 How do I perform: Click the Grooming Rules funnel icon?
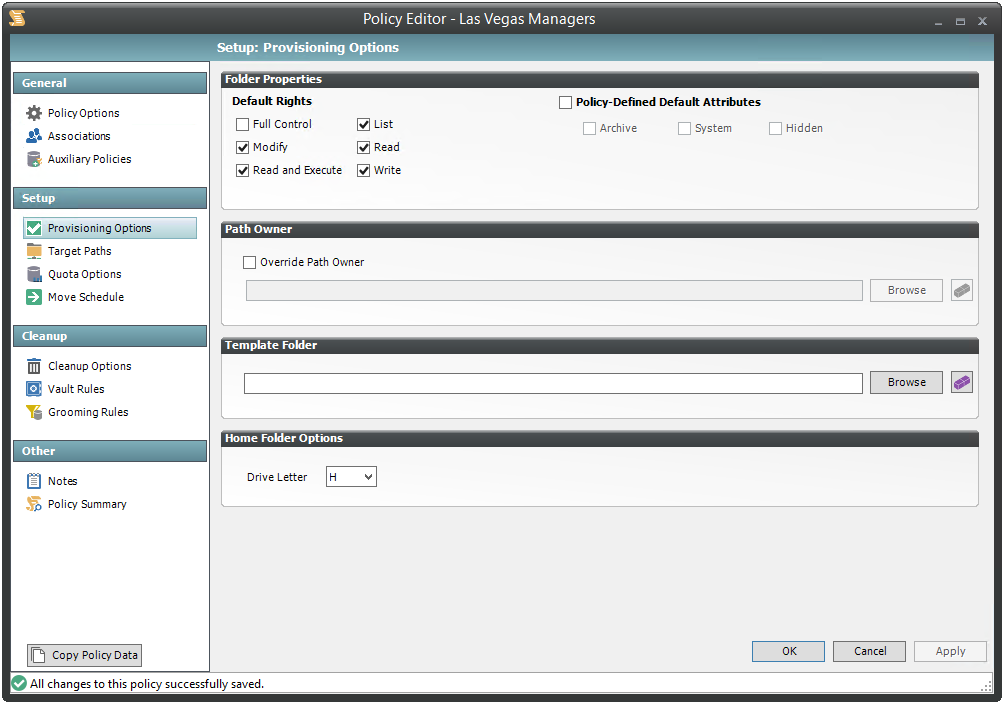34,412
